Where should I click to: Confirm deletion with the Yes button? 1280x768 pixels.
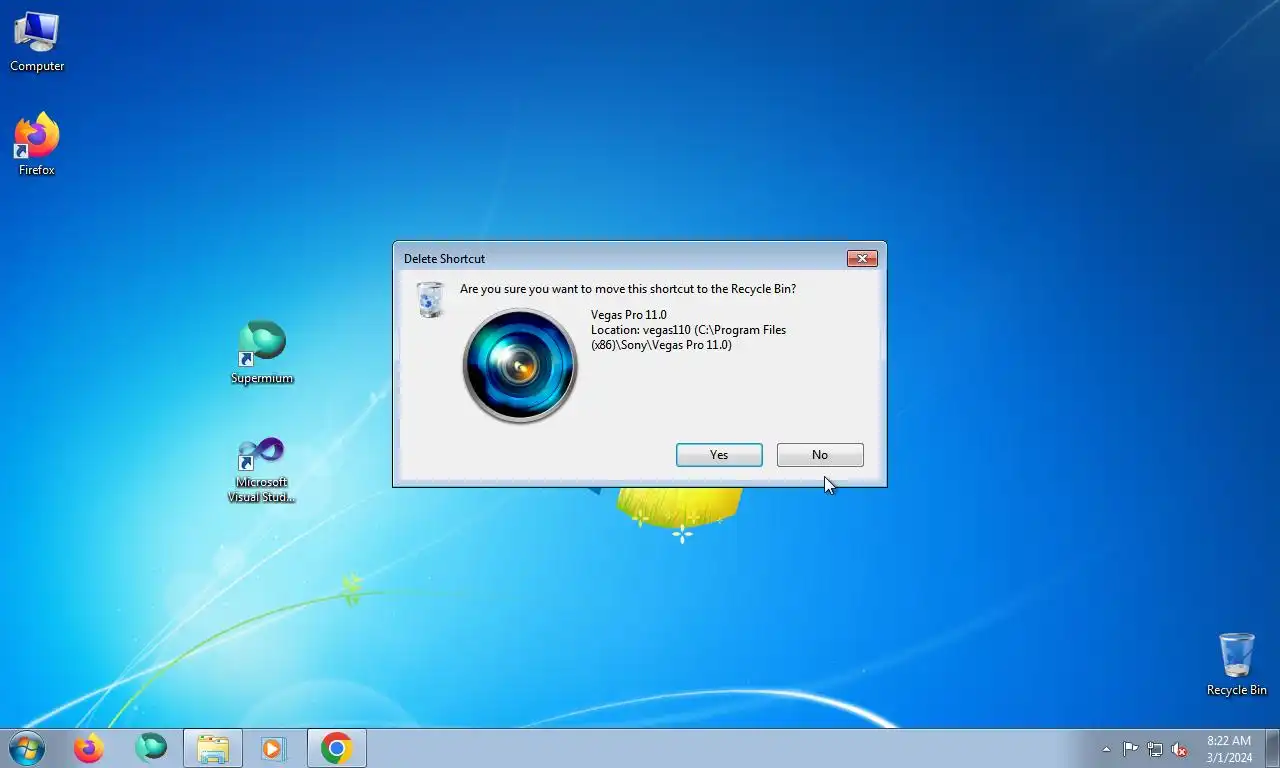coord(719,455)
